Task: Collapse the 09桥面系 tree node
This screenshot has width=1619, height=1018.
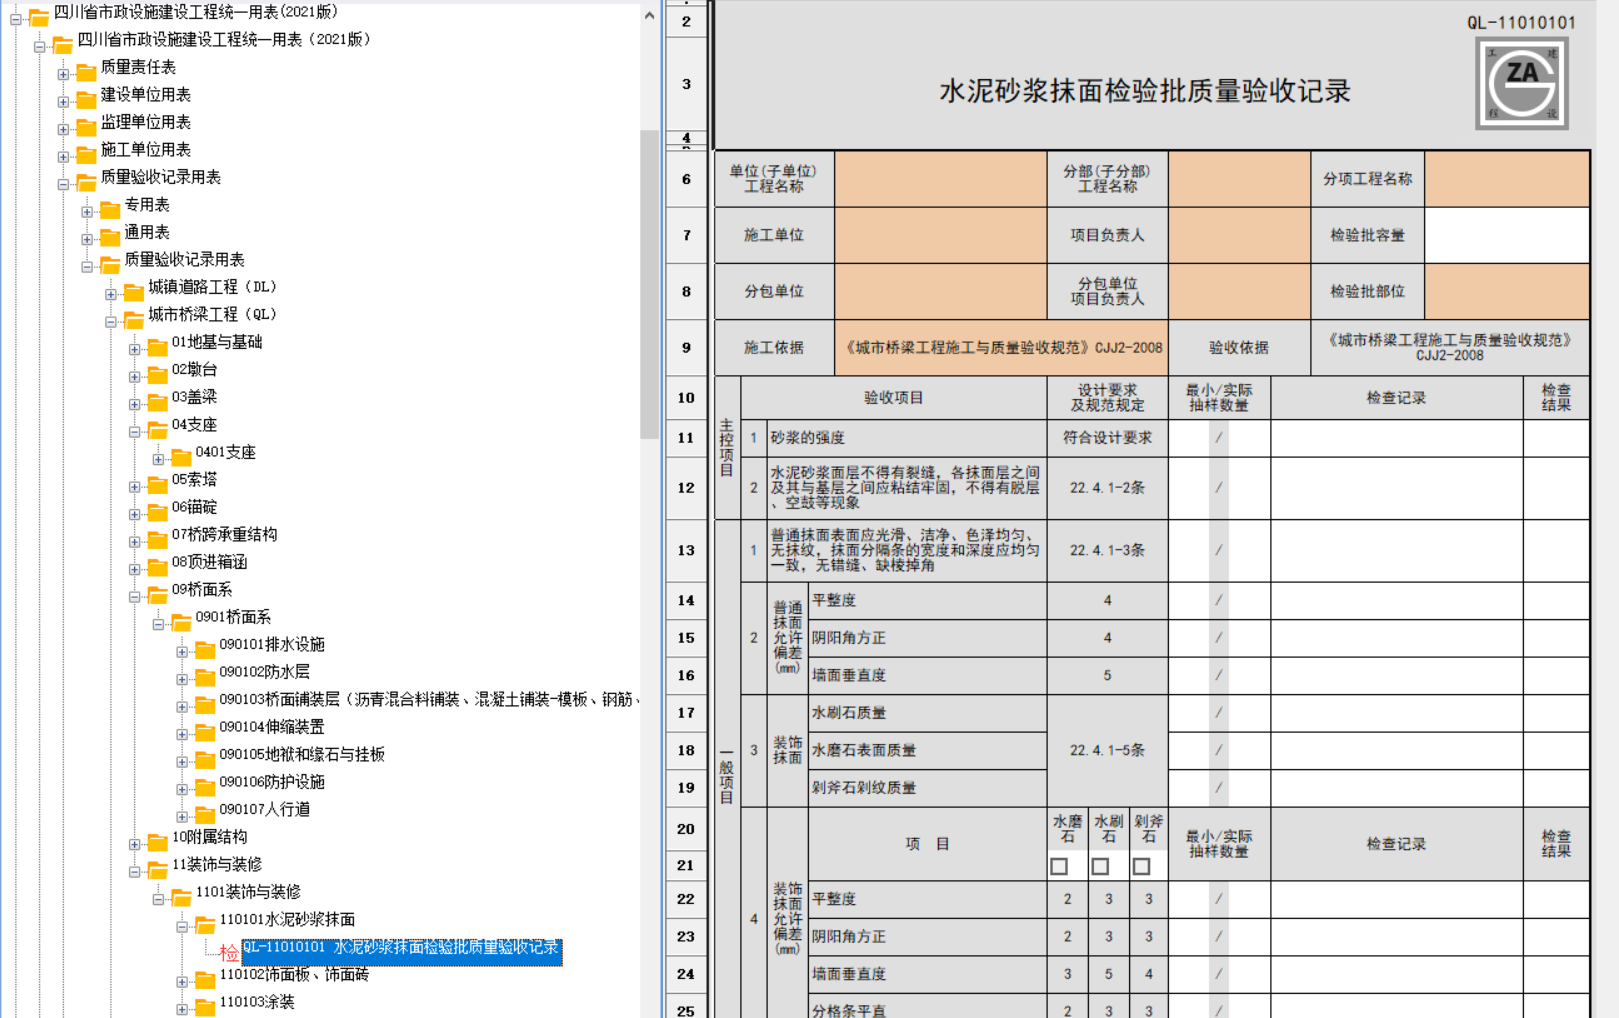Action: pos(134,596)
